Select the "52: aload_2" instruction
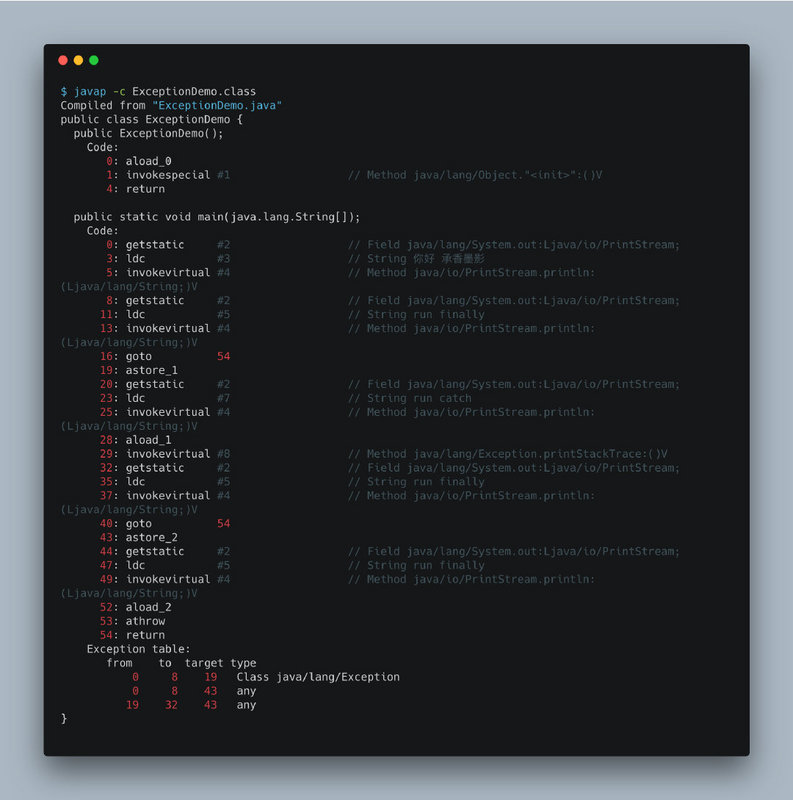 coord(136,607)
